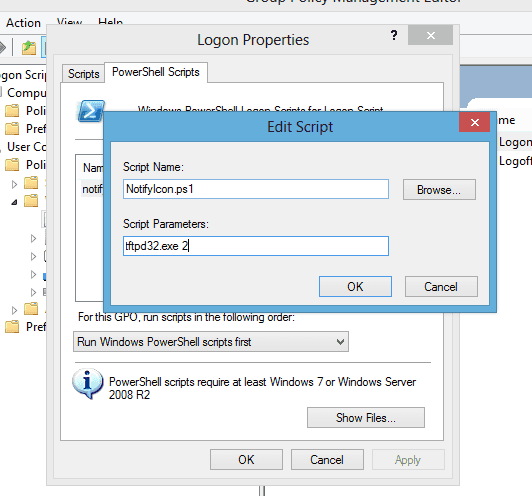Screen dimensions: 532x496
Task: Click the up-folder toolbar icon
Action: [x=29, y=47]
